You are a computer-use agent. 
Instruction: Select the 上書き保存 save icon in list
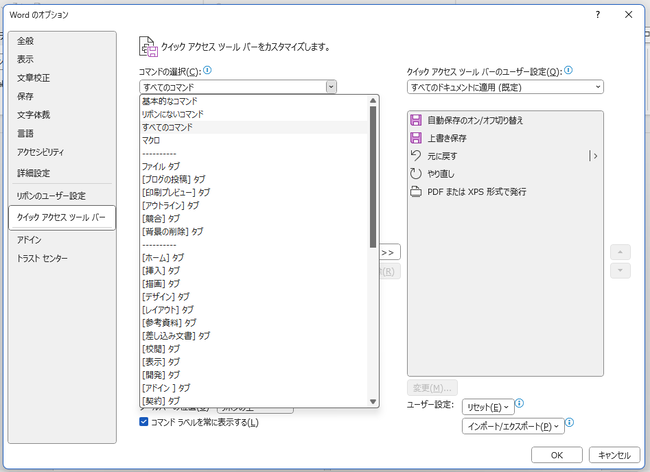click(416, 138)
